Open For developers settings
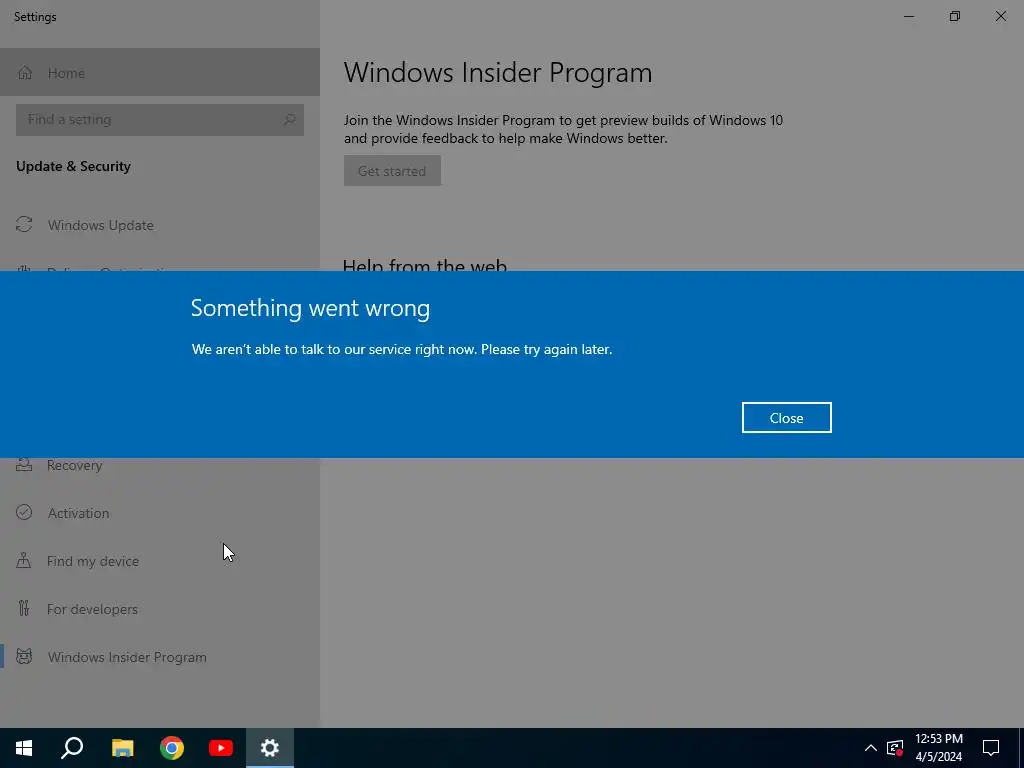 point(160,609)
